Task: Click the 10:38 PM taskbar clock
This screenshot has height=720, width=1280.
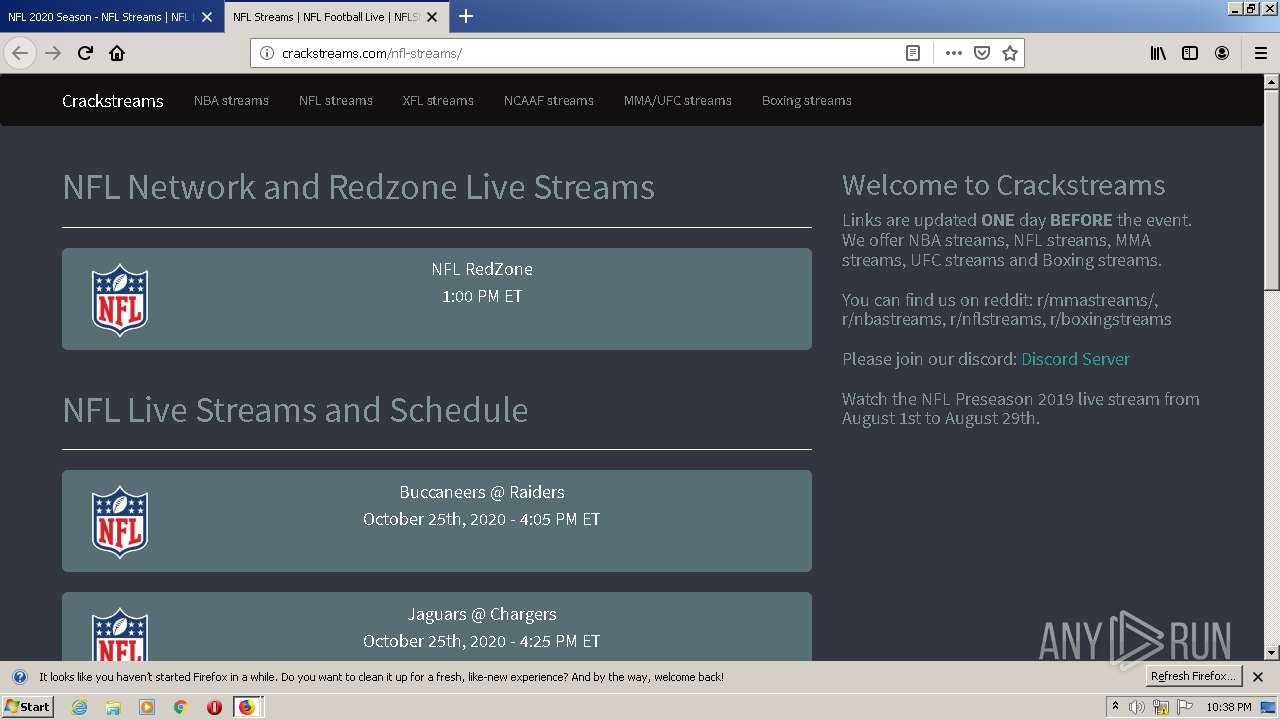Action: [x=1228, y=707]
